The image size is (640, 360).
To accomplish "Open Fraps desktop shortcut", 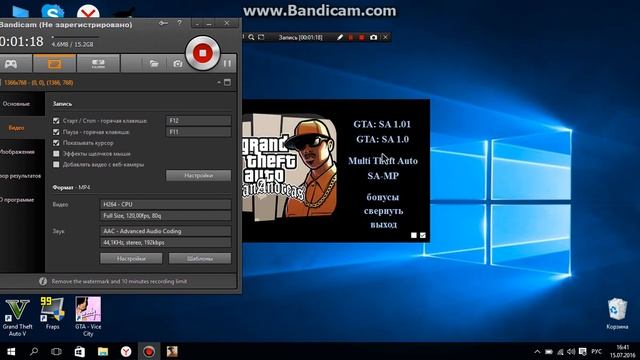I will coord(52,313).
